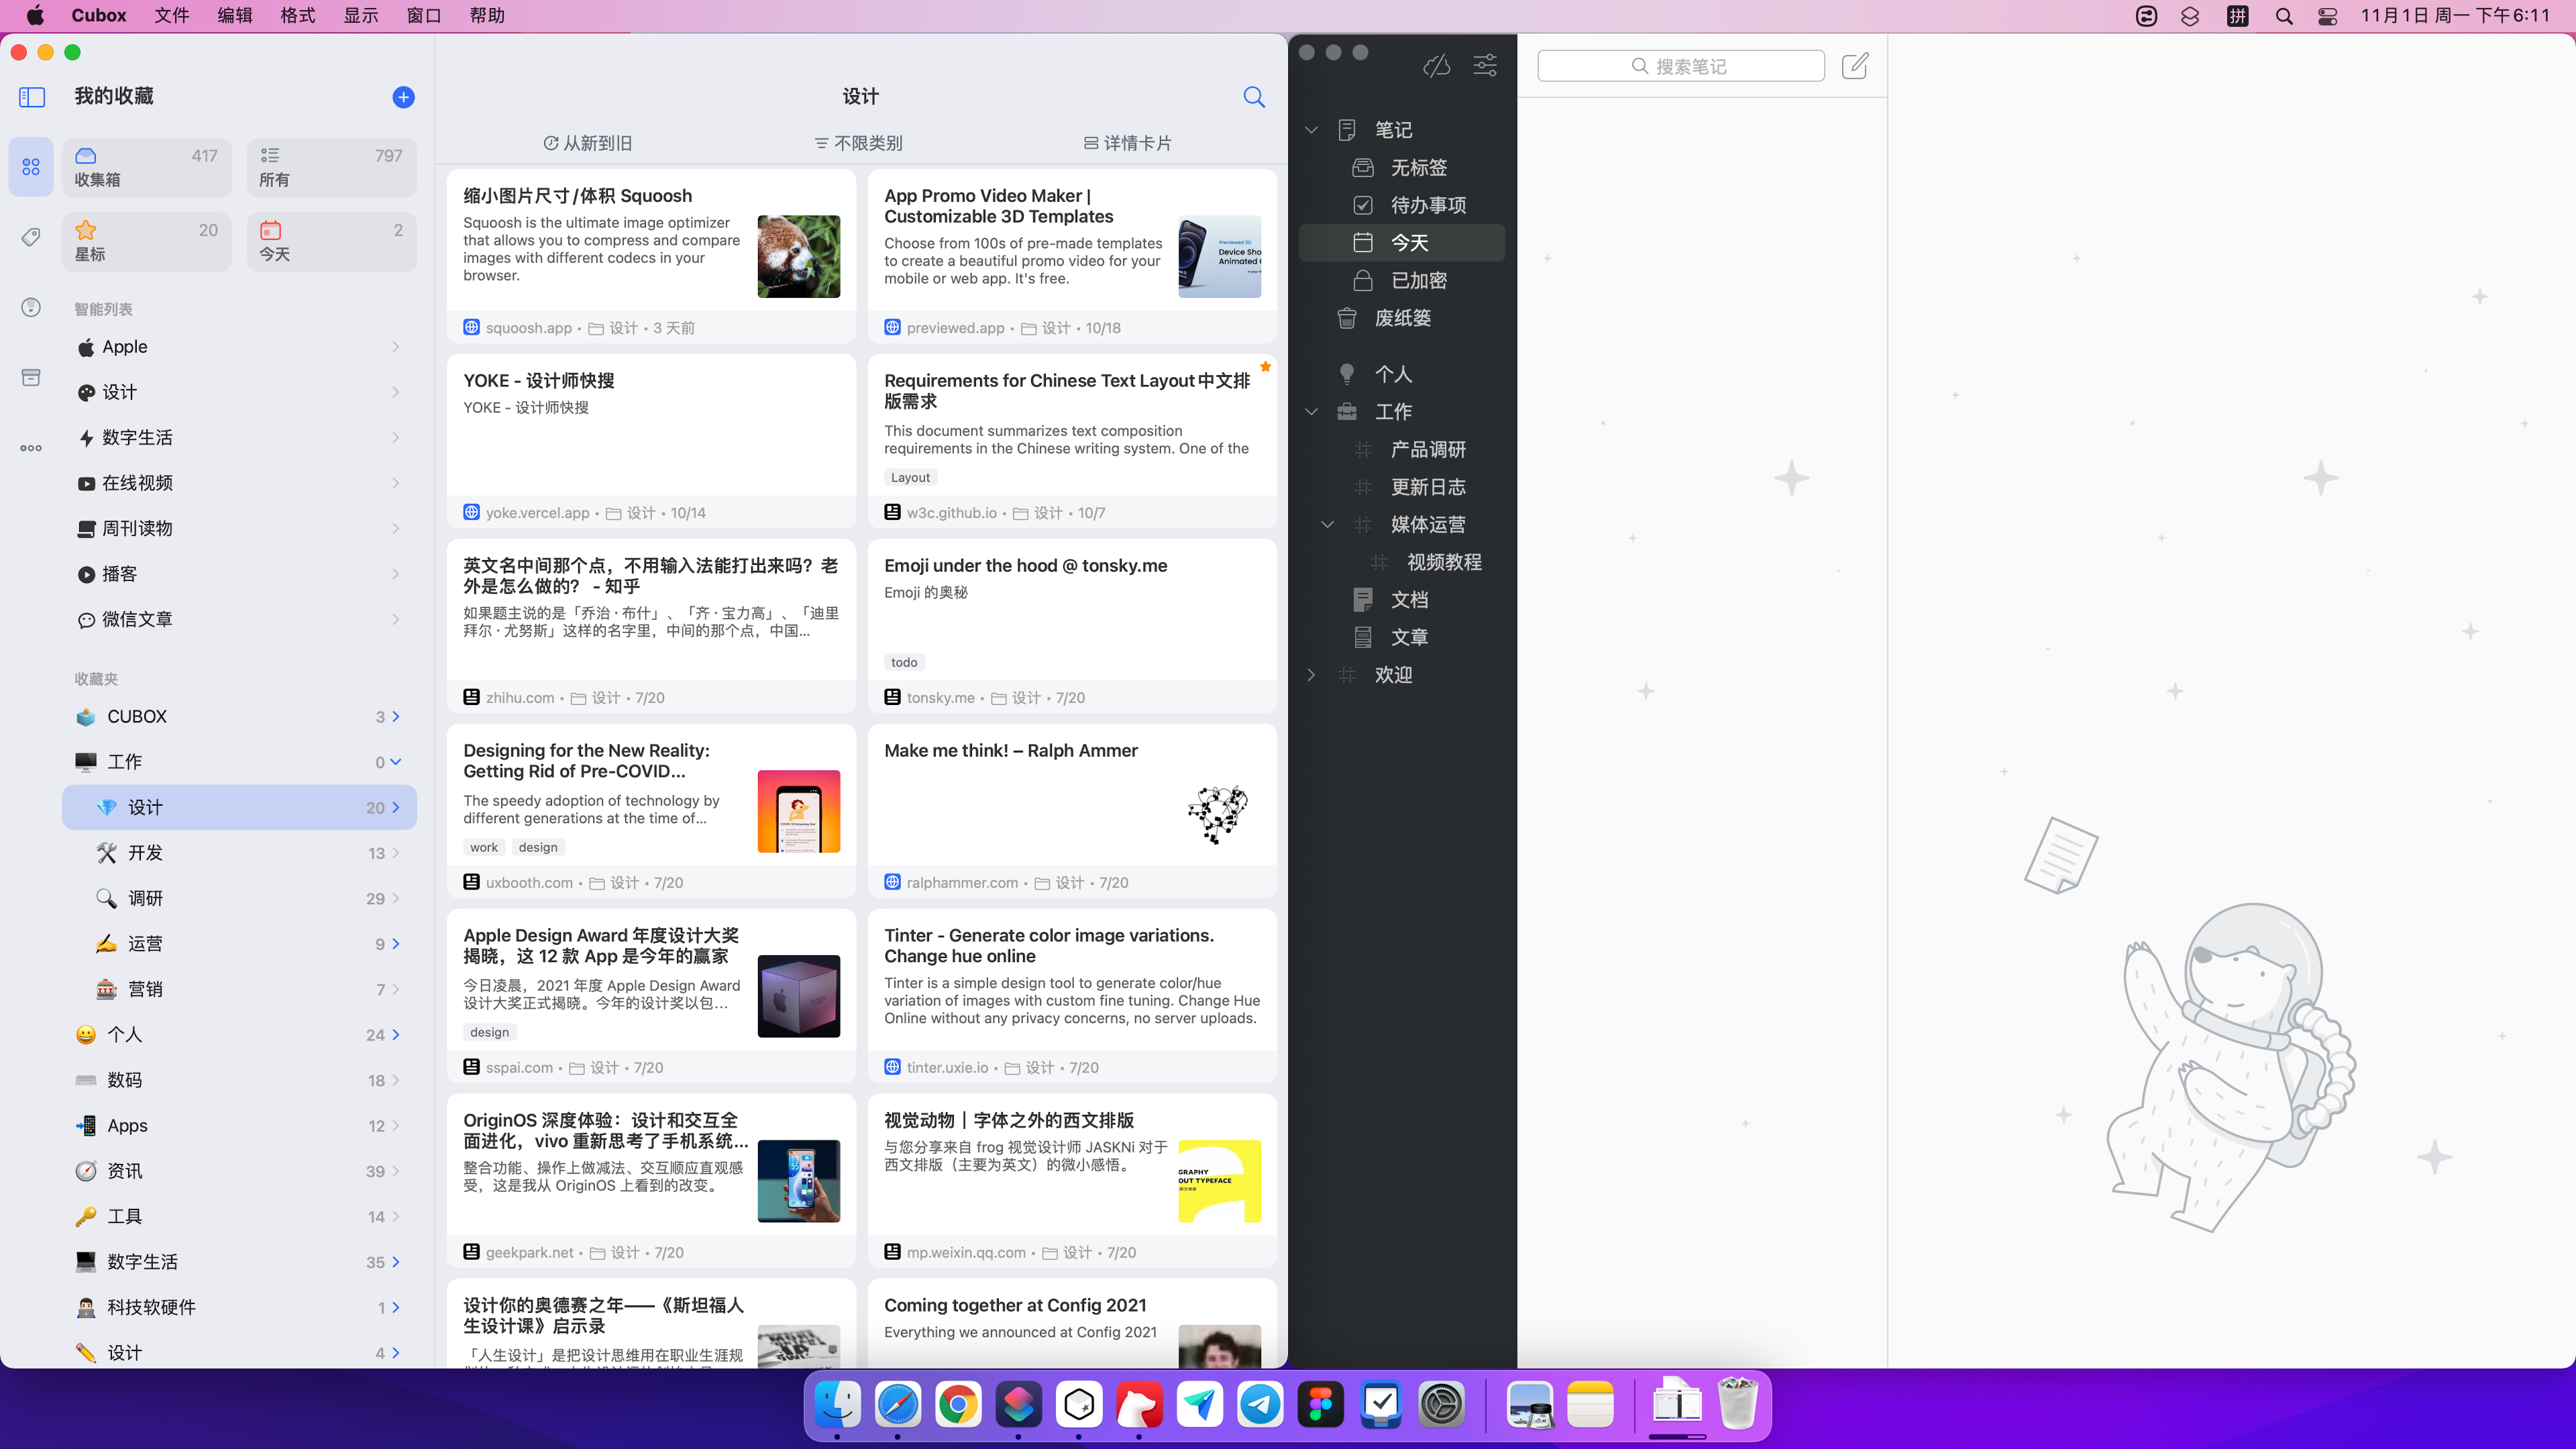The width and height of the screenshot is (2576, 1449).
Task: Launch Google Chrome from the Dock
Action: coord(958,1404)
